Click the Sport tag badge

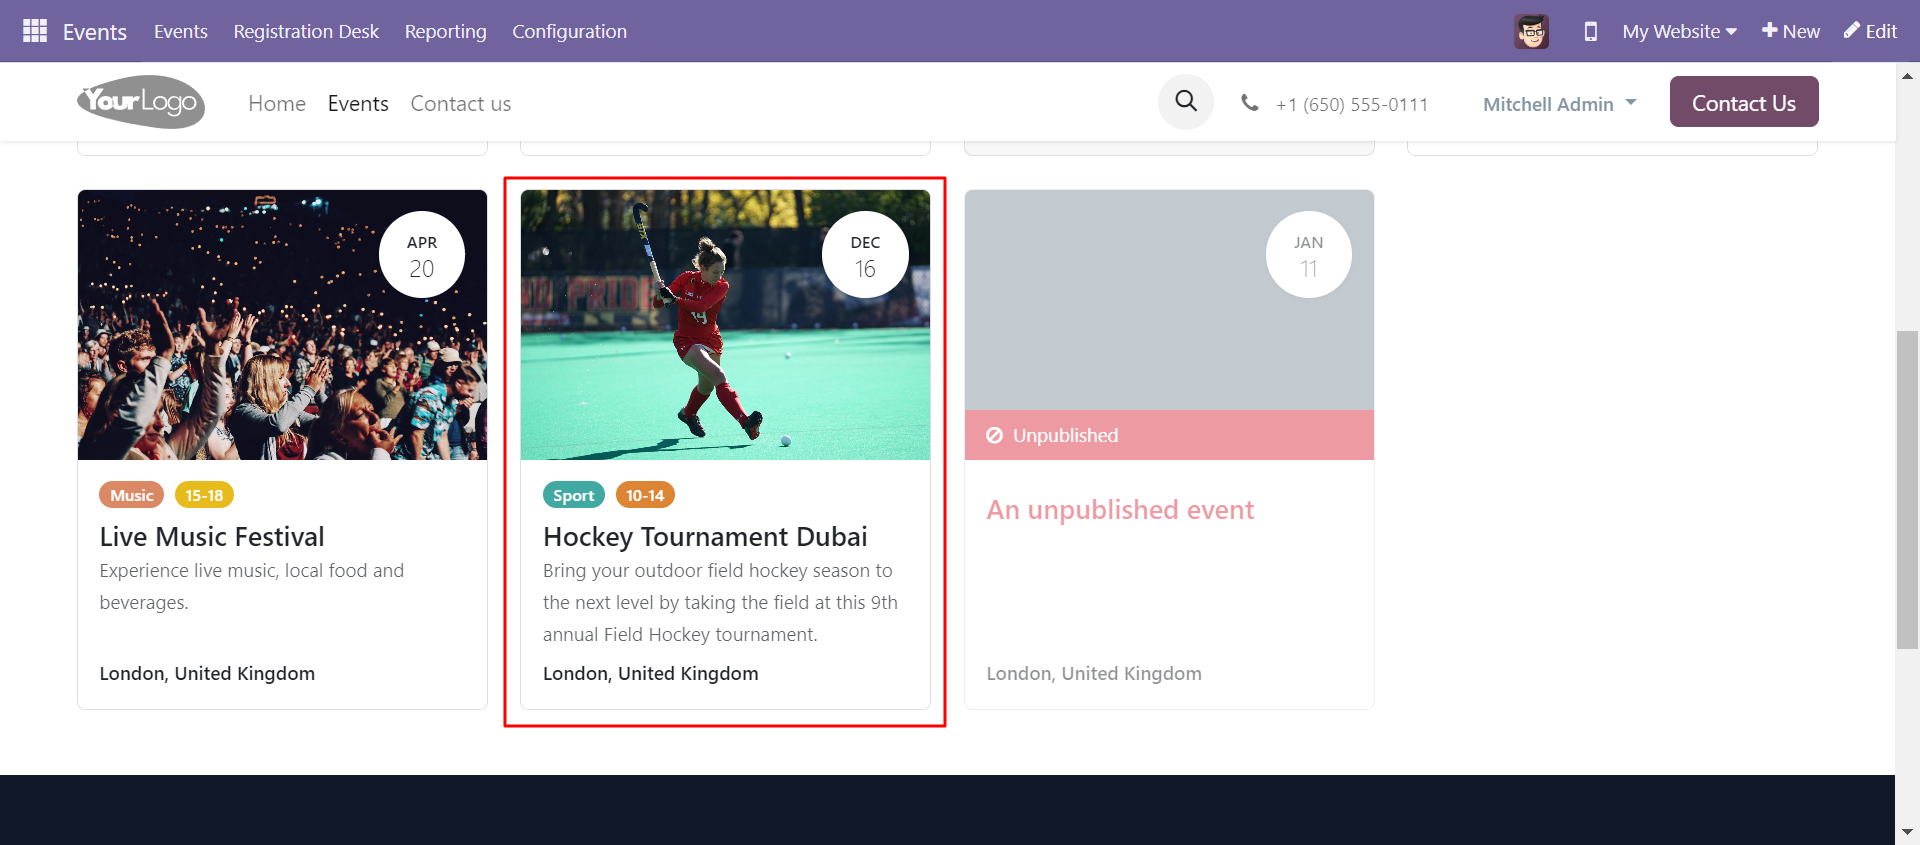pyautogui.click(x=573, y=495)
